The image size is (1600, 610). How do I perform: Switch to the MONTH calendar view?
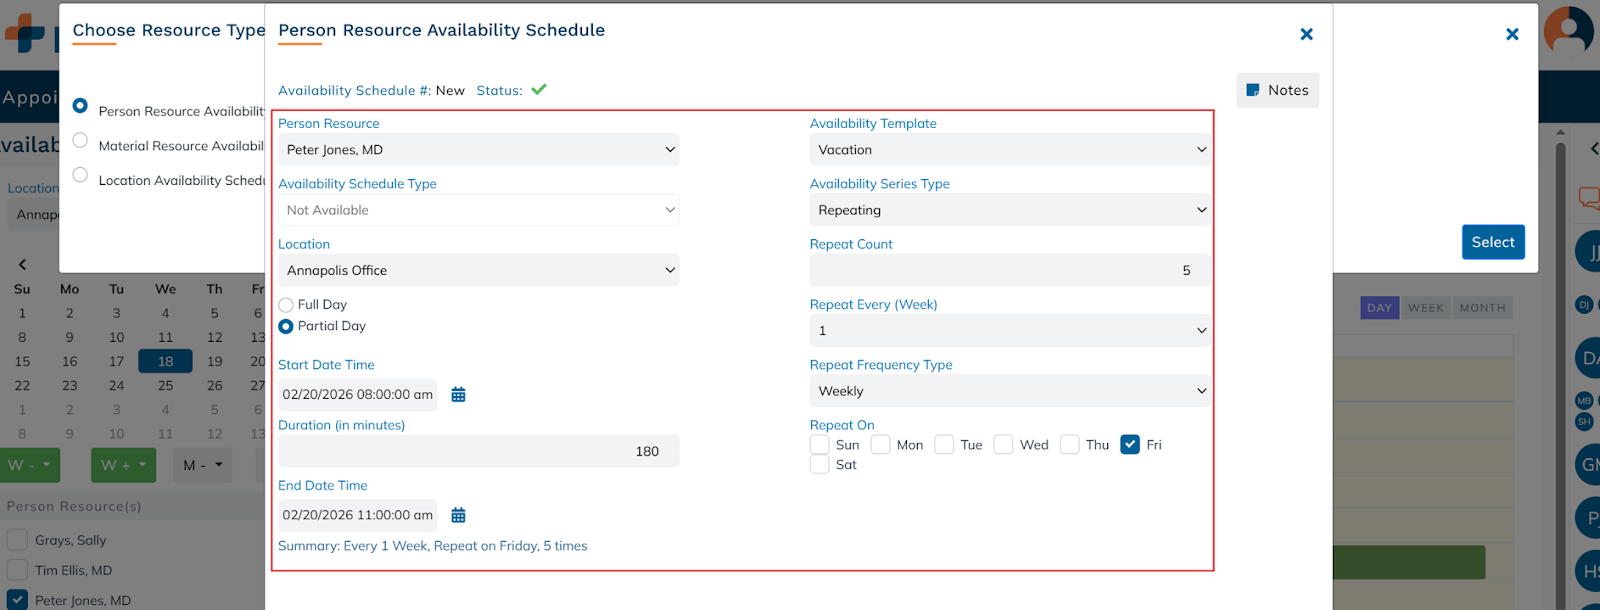click(x=1482, y=308)
